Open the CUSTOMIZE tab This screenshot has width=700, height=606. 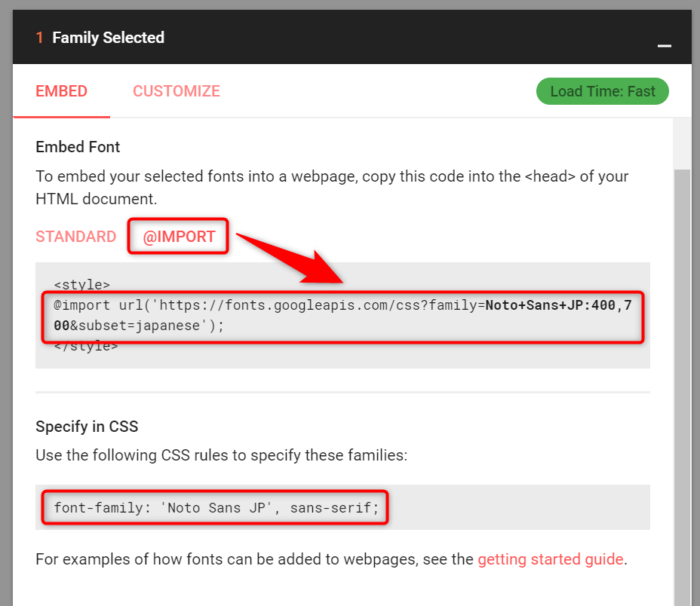point(176,91)
